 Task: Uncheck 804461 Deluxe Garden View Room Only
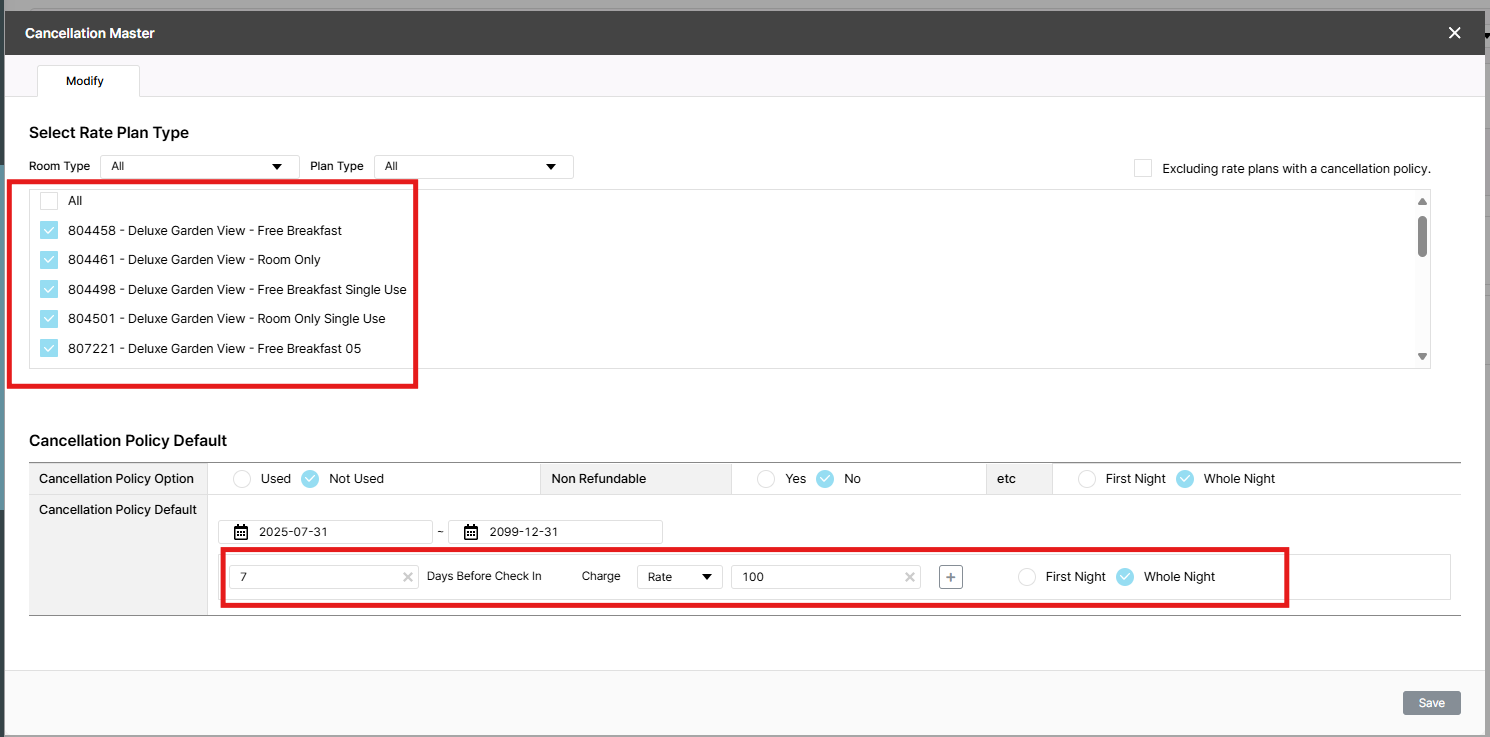click(x=49, y=260)
